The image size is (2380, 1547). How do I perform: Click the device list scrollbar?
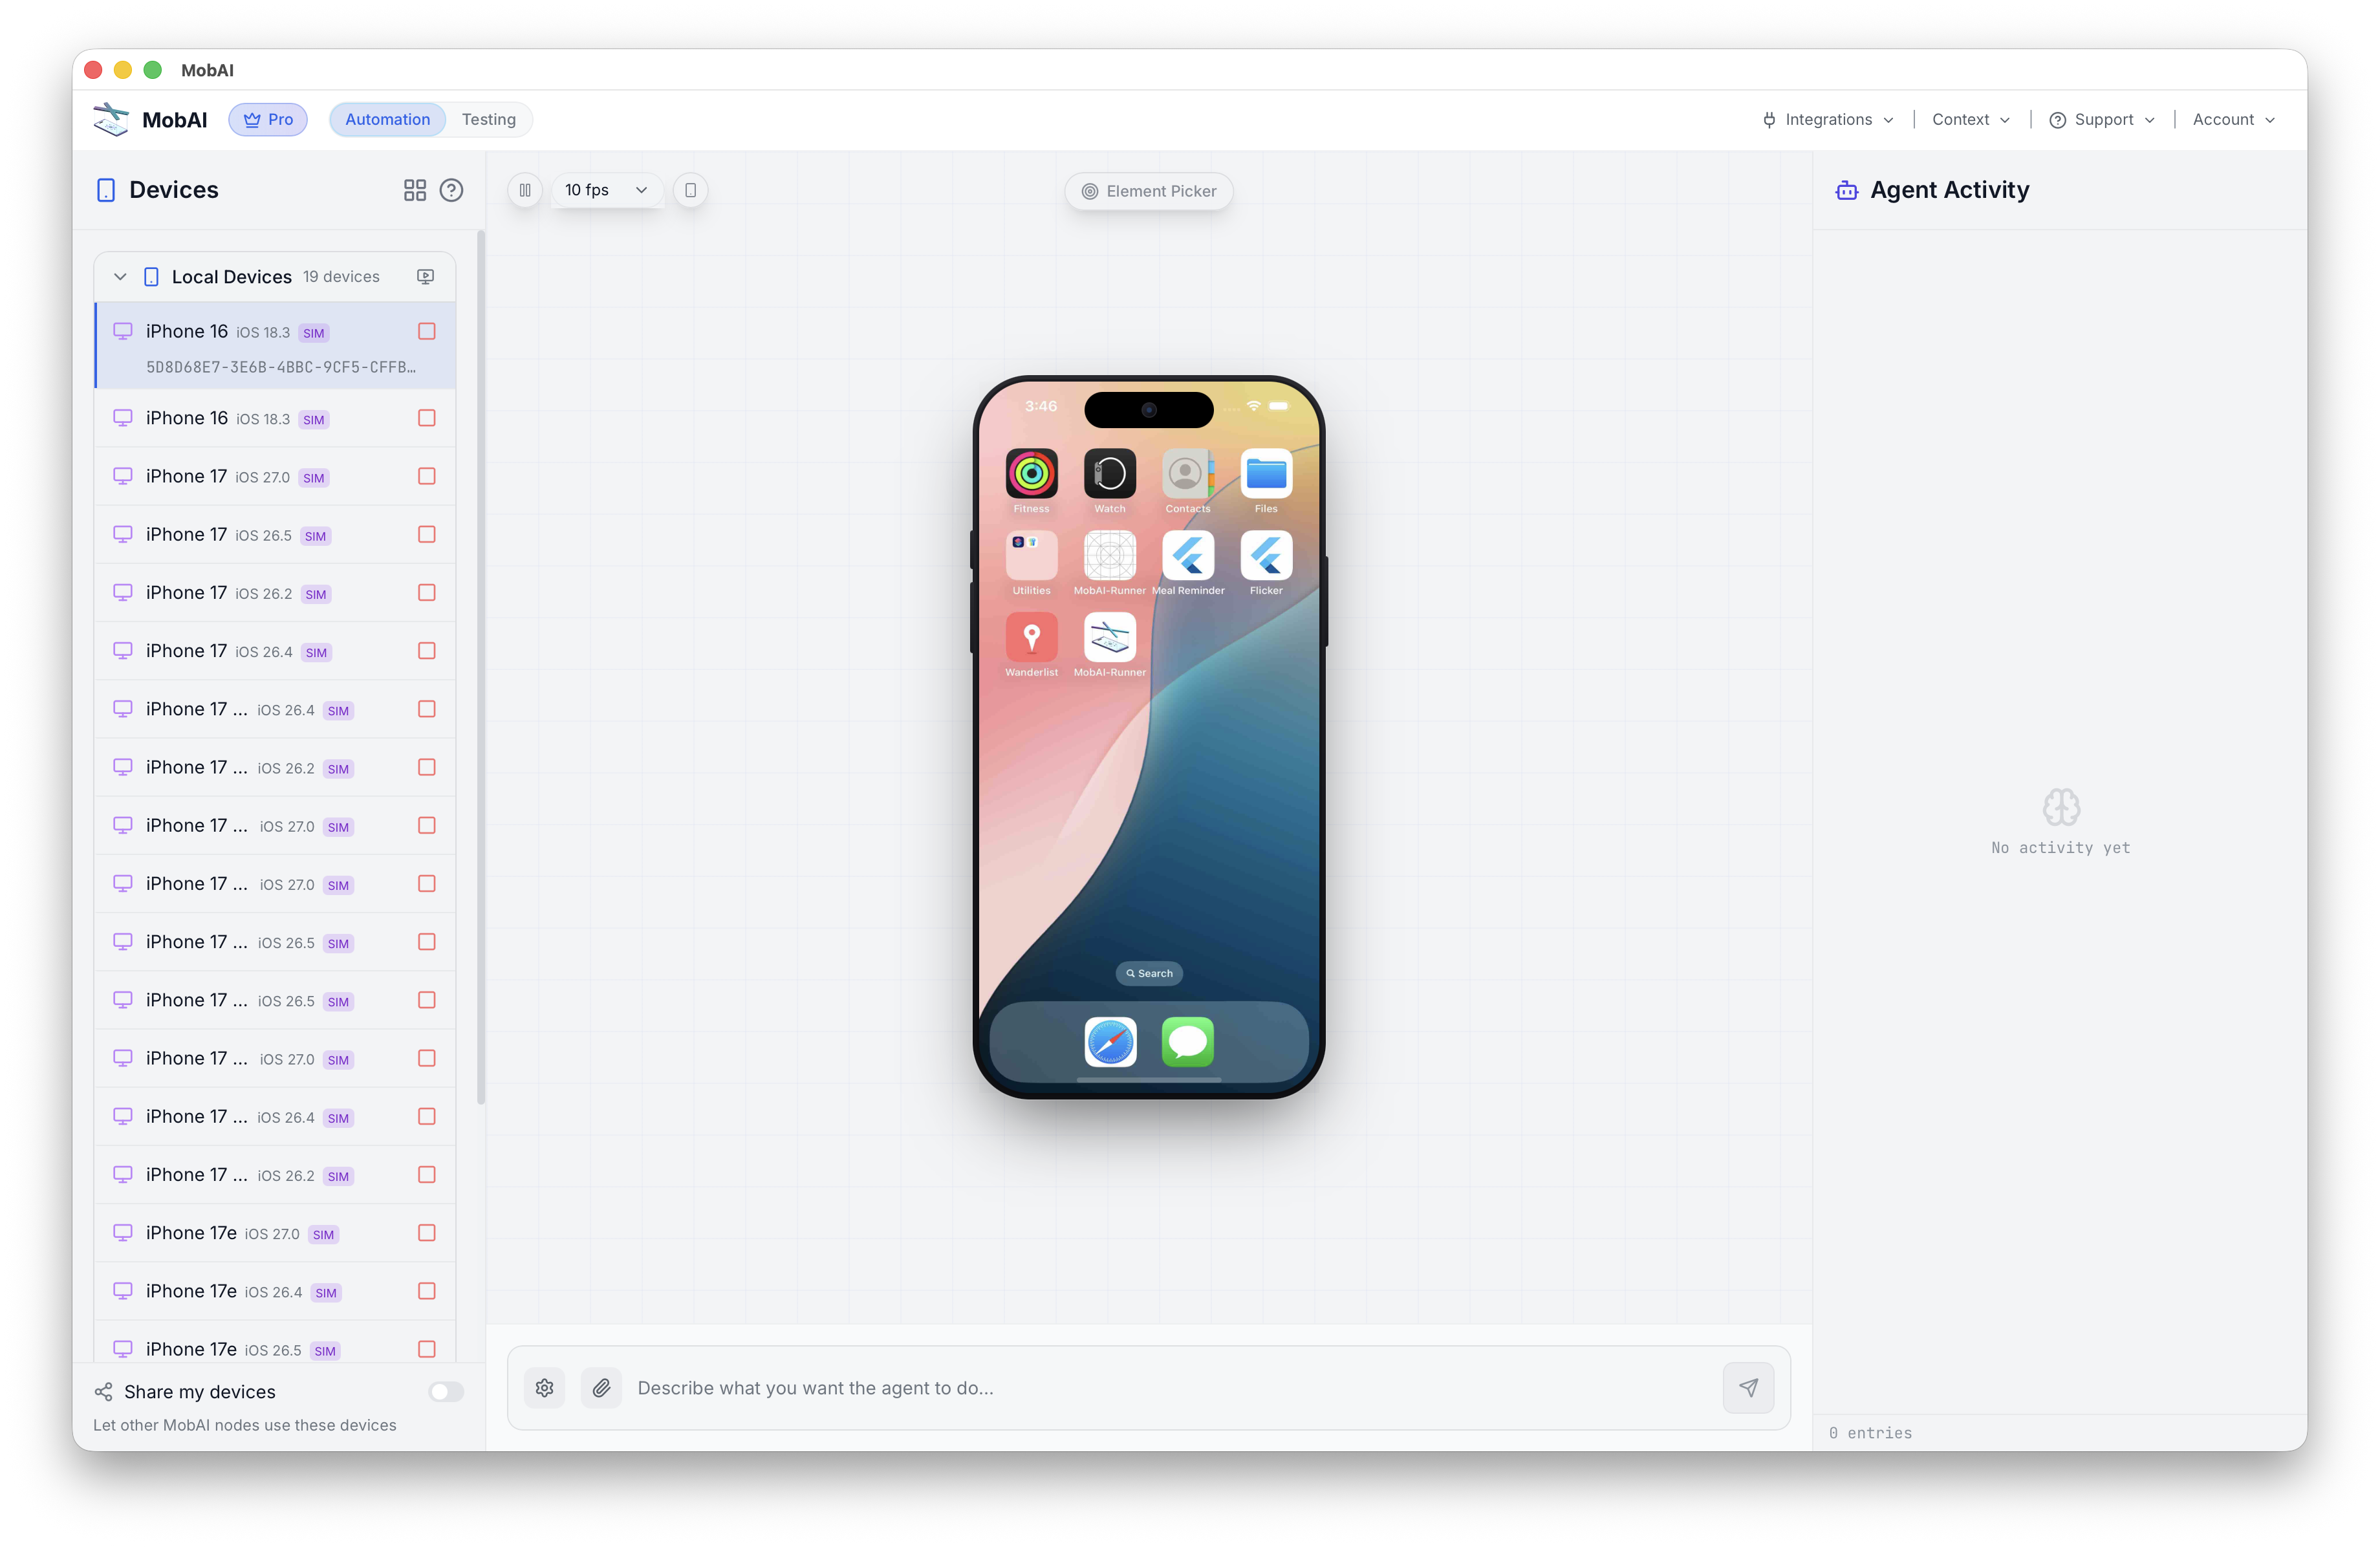pyautogui.click(x=481, y=668)
